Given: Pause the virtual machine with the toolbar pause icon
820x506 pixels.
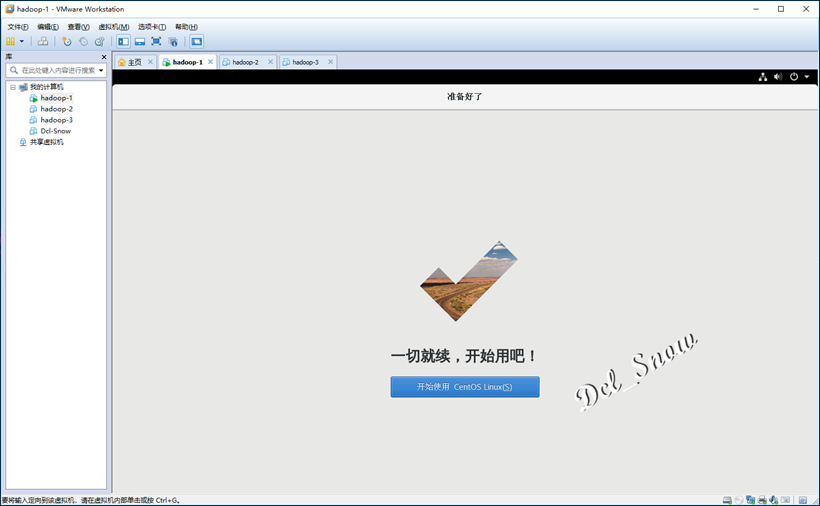Looking at the screenshot, I should pos(10,41).
